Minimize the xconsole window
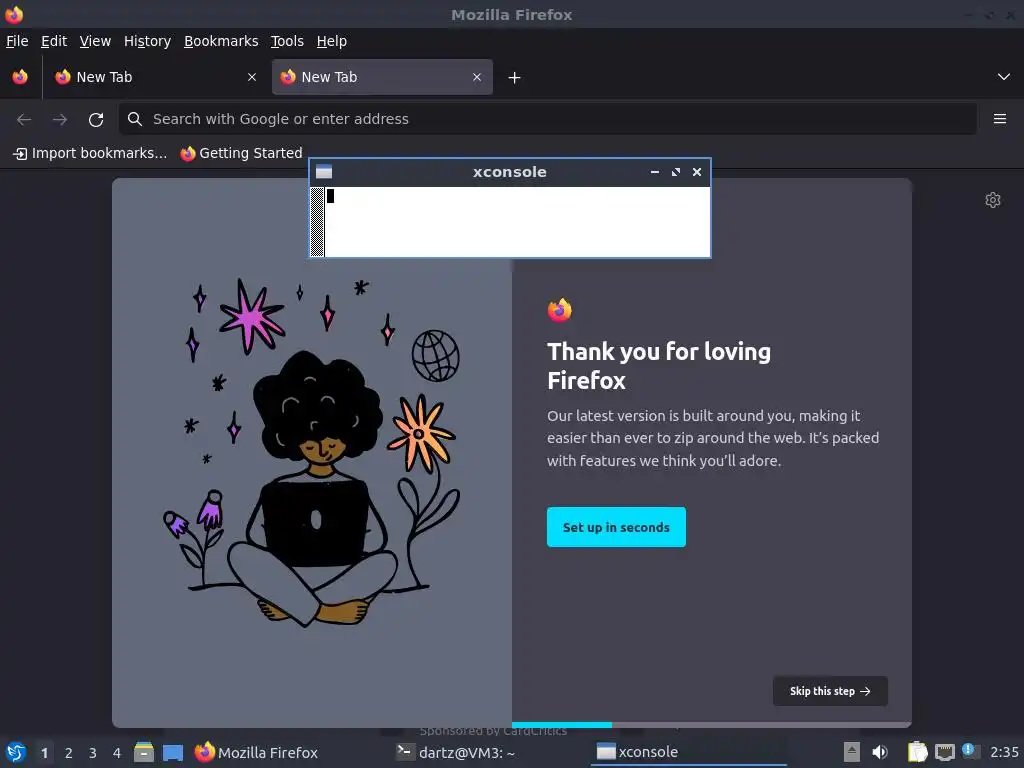 655,172
